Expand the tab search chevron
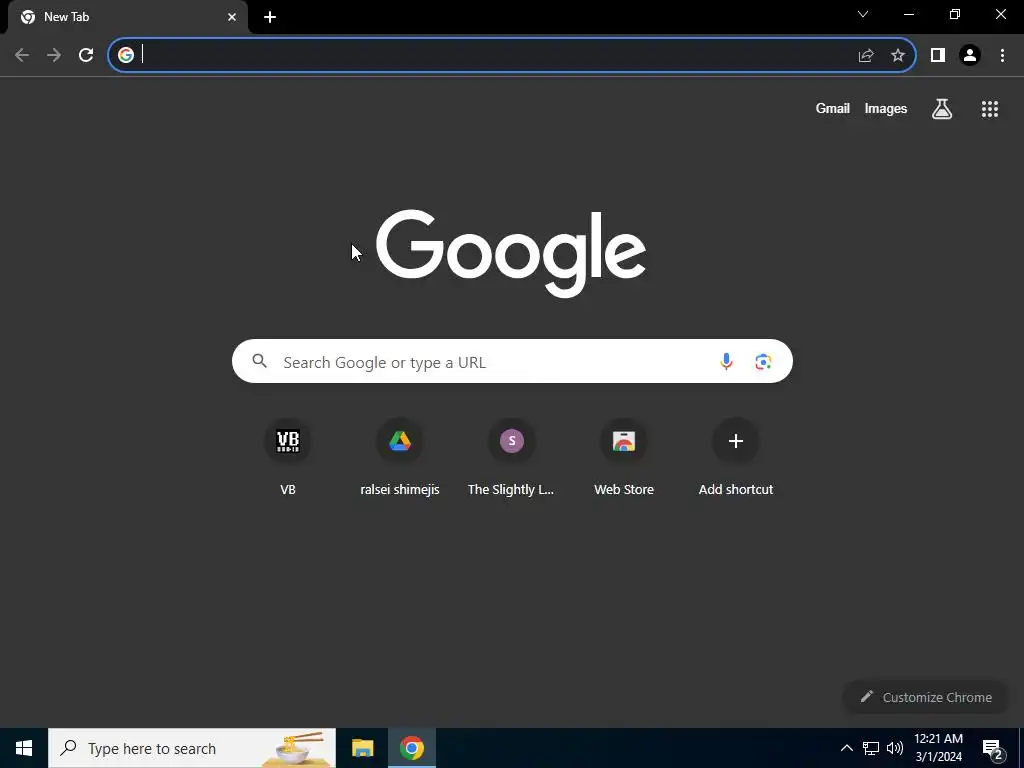Viewport: 1024px width, 768px height. [863, 14]
